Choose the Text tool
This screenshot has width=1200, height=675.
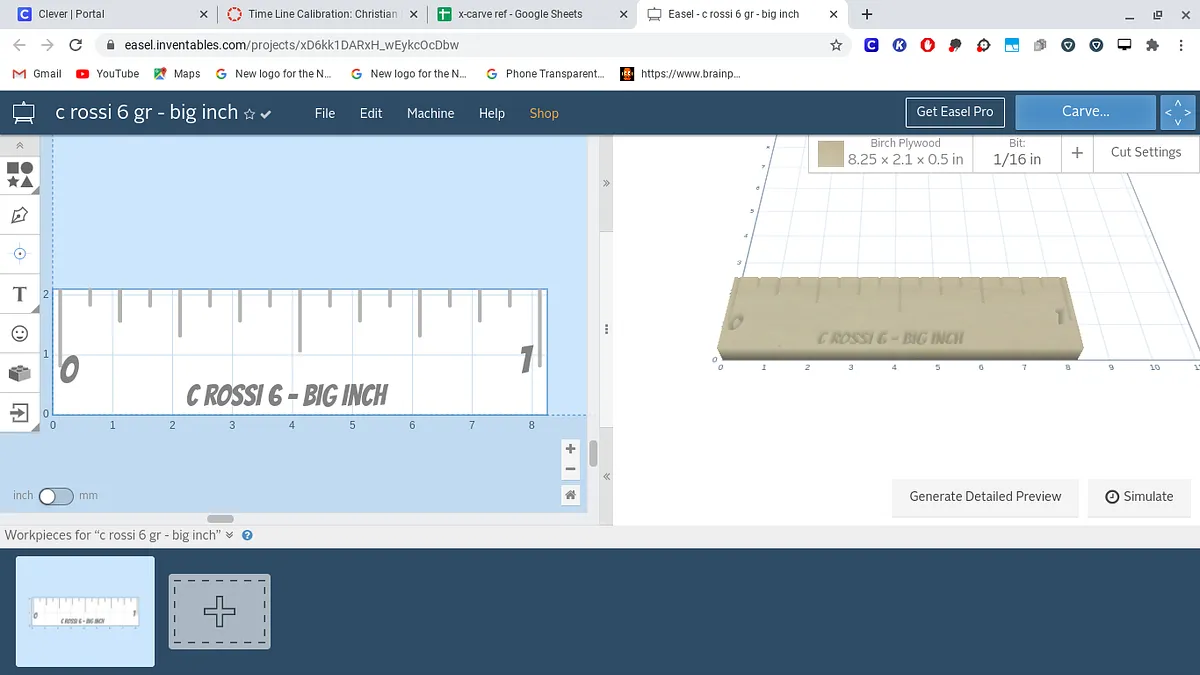pos(20,294)
